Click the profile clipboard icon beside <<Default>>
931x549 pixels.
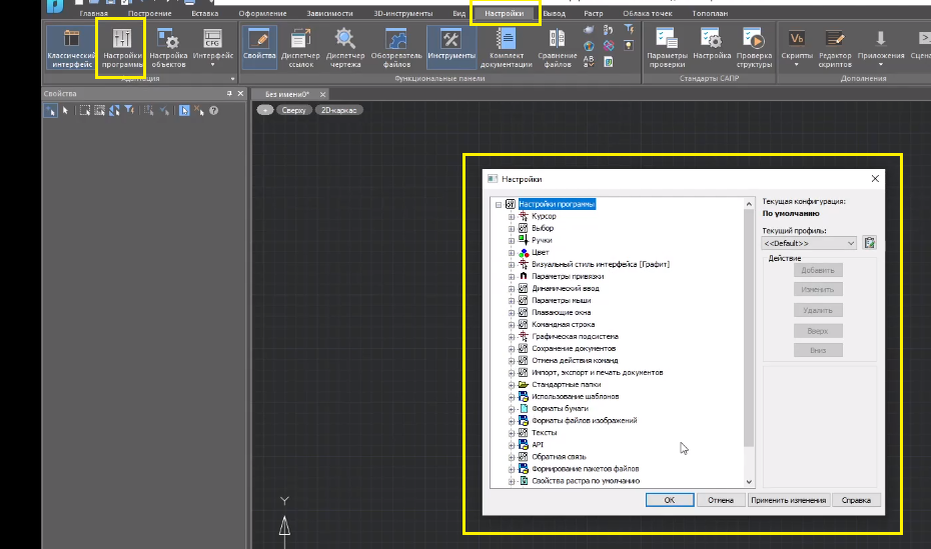869,243
